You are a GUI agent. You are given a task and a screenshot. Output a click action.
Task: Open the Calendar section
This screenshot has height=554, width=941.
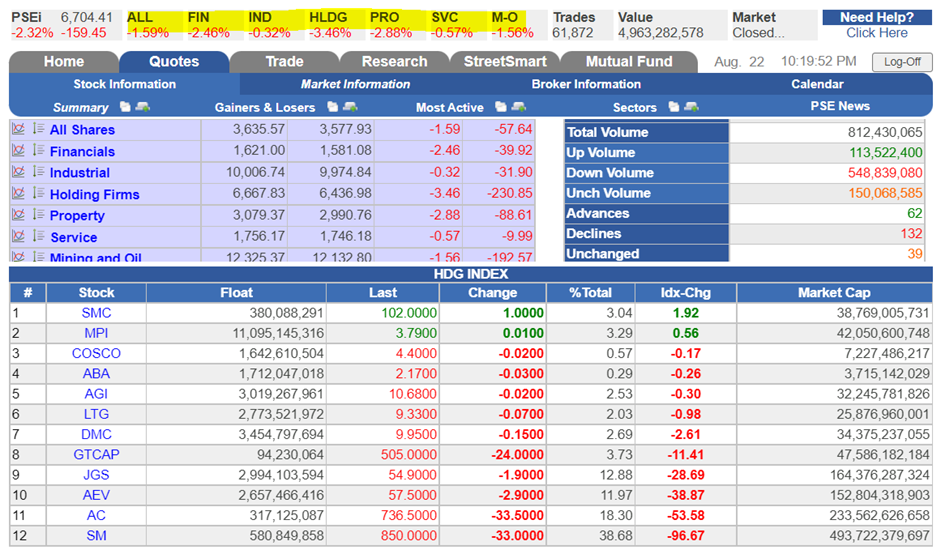(x=817, y=84)
